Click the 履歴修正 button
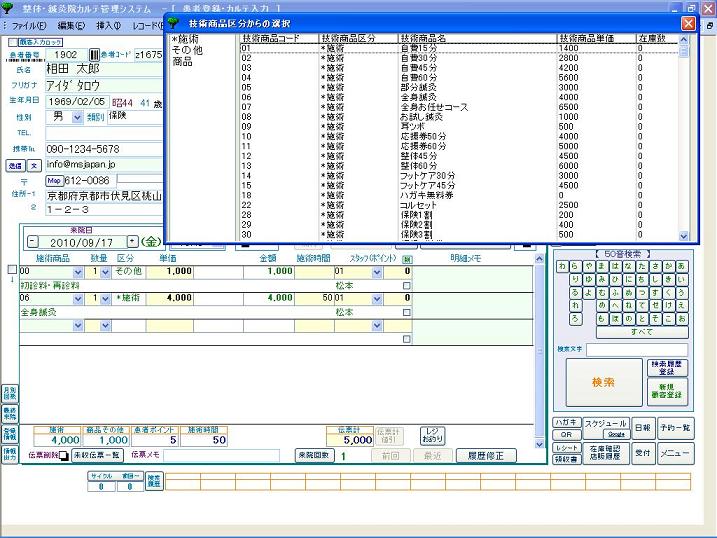 tap(486, 456)
